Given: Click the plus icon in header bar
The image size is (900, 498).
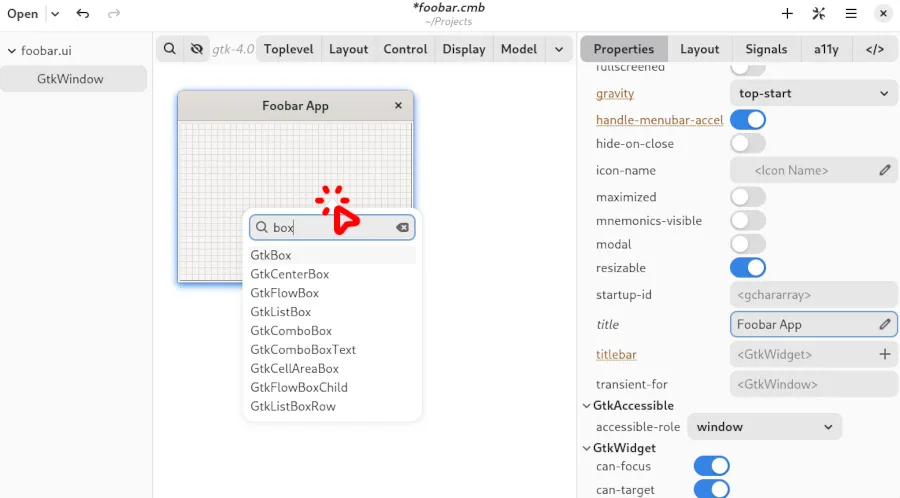Looking at the screenshot, I should click(787, 14).
